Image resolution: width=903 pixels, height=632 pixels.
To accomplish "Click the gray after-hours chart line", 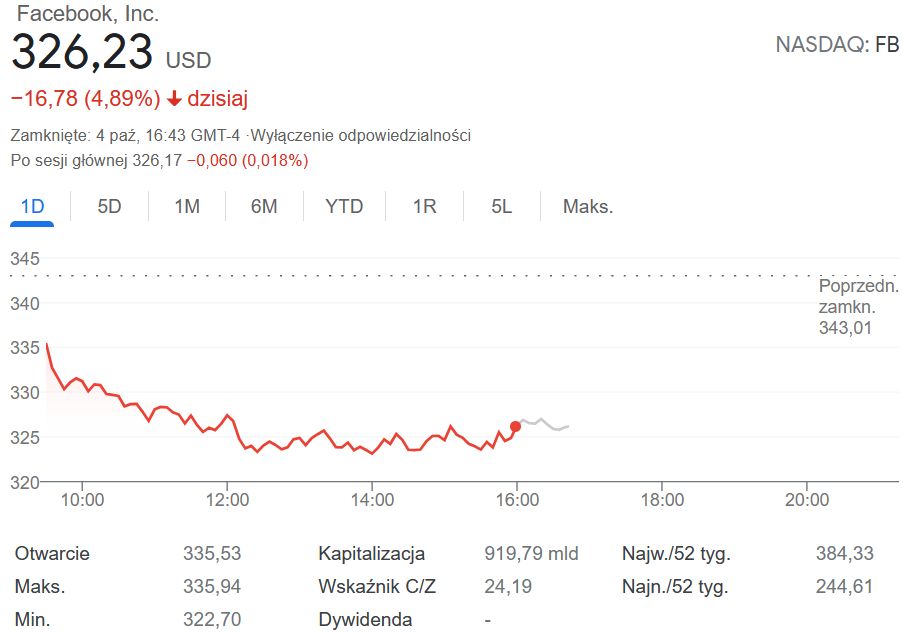I will [x=545, y=424].
